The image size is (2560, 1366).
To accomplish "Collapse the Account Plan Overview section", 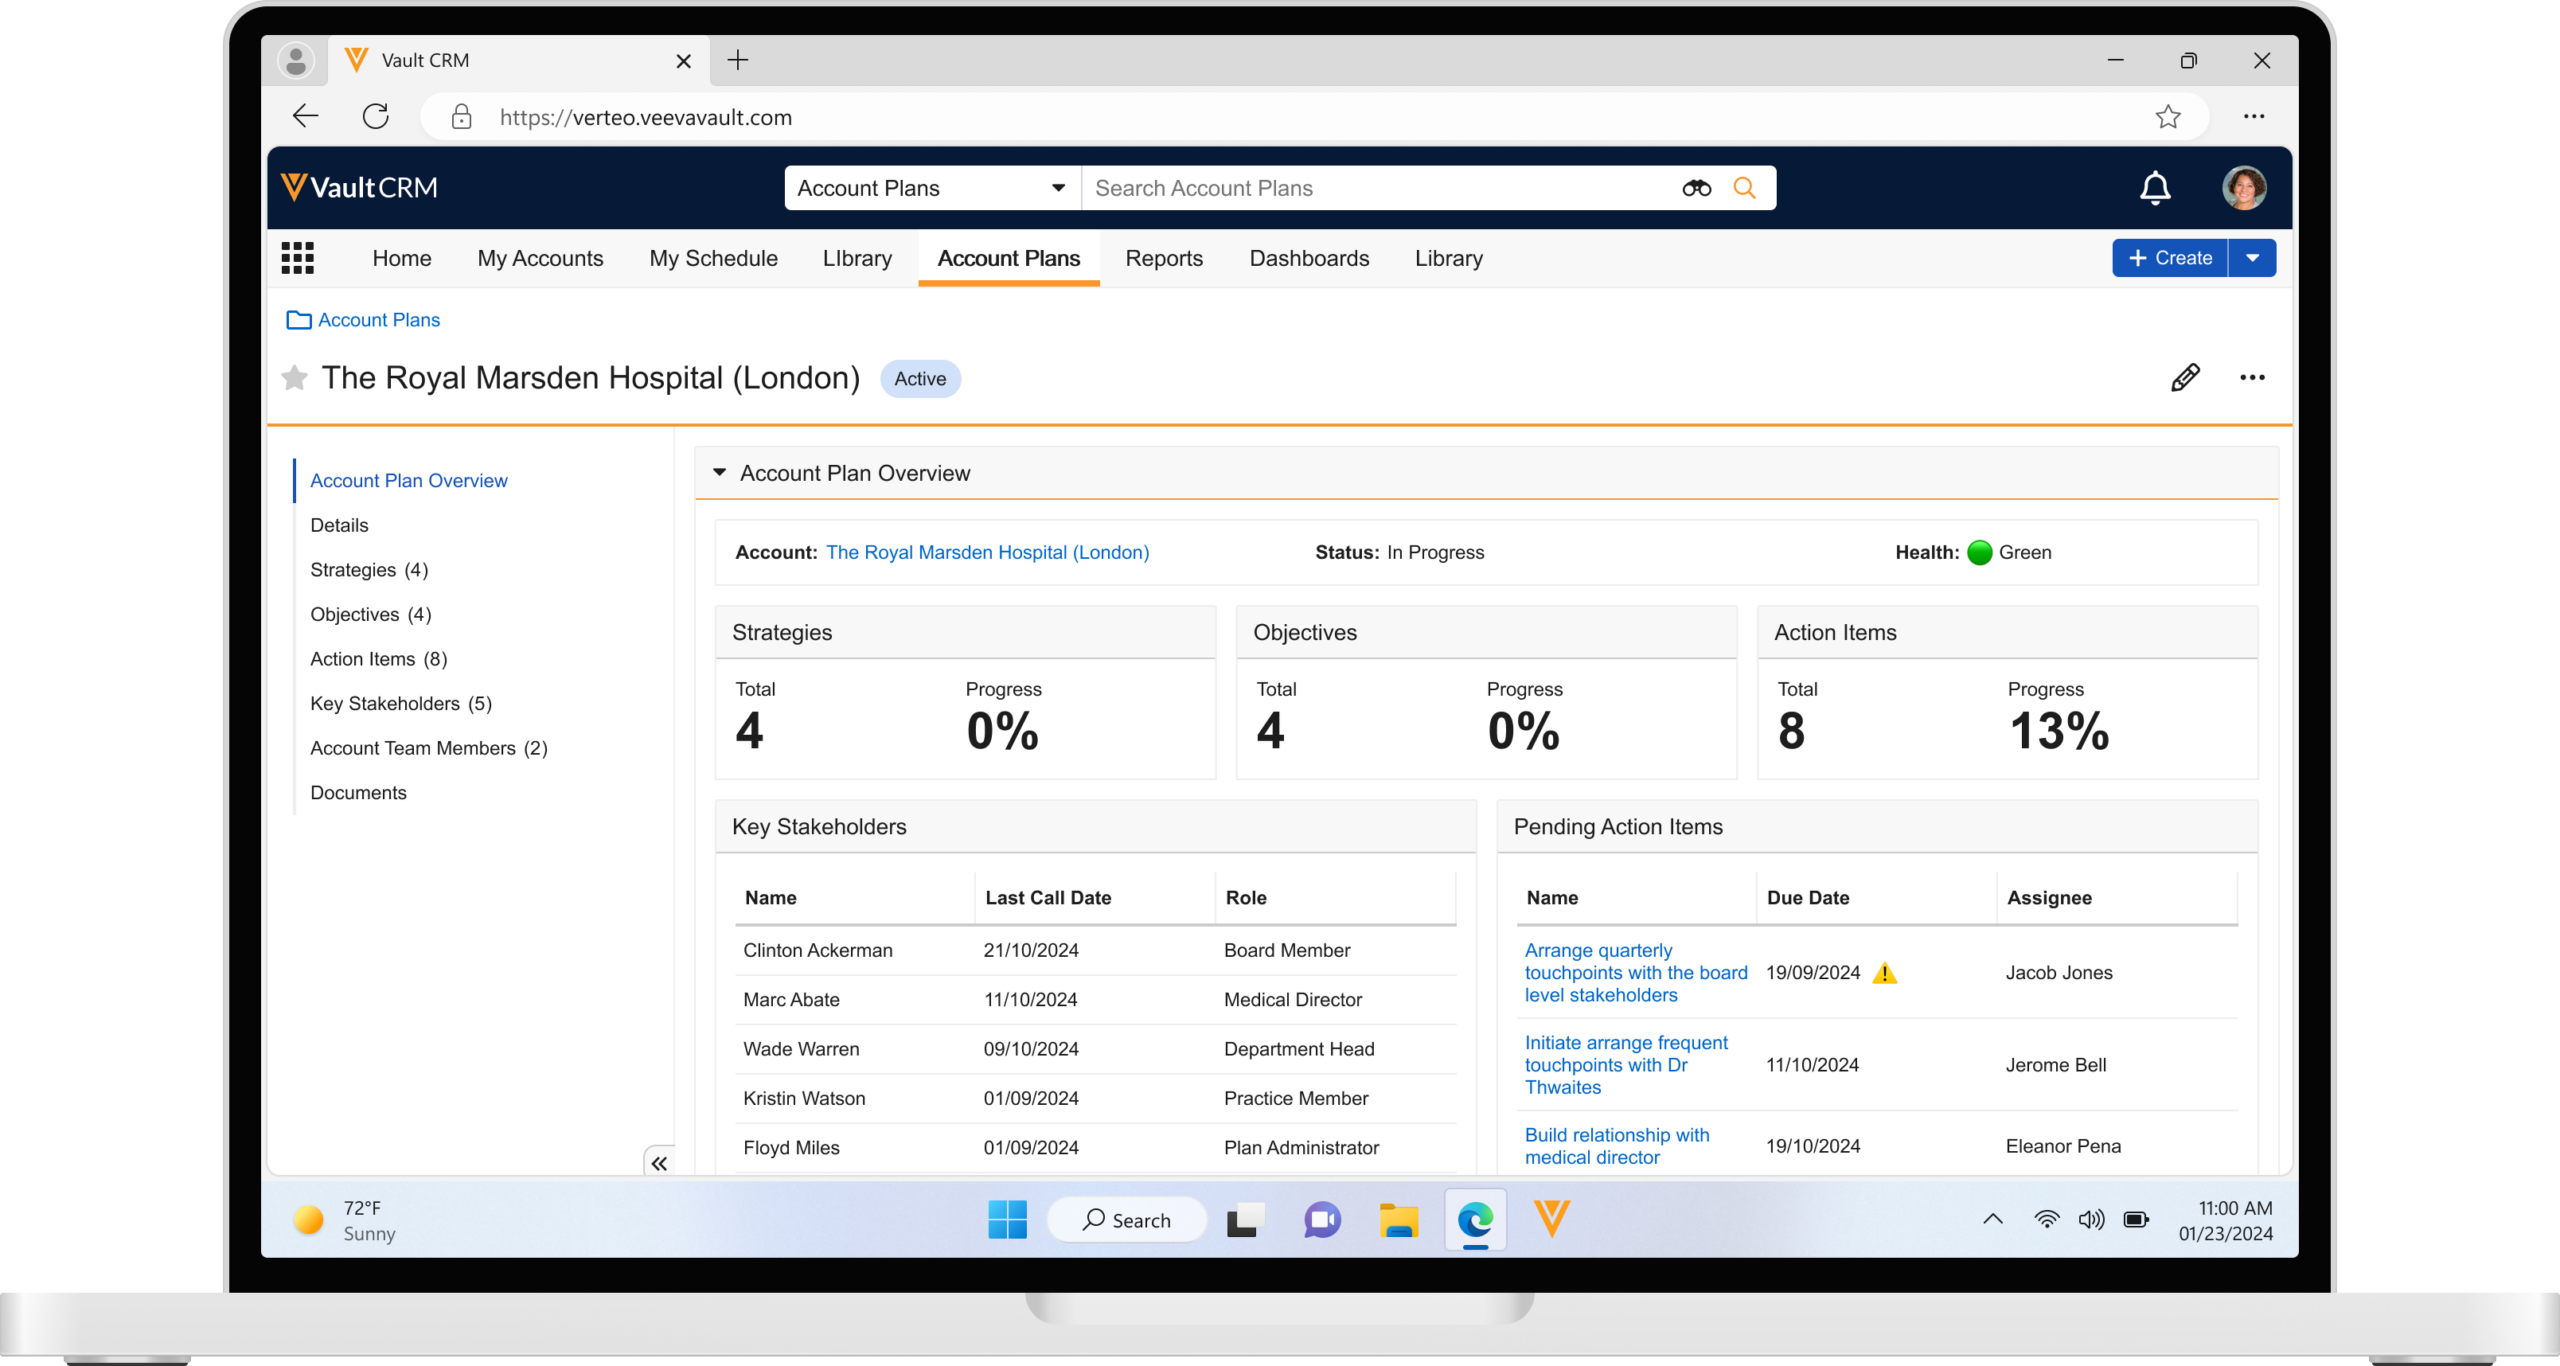I will (x=719, y=473).
